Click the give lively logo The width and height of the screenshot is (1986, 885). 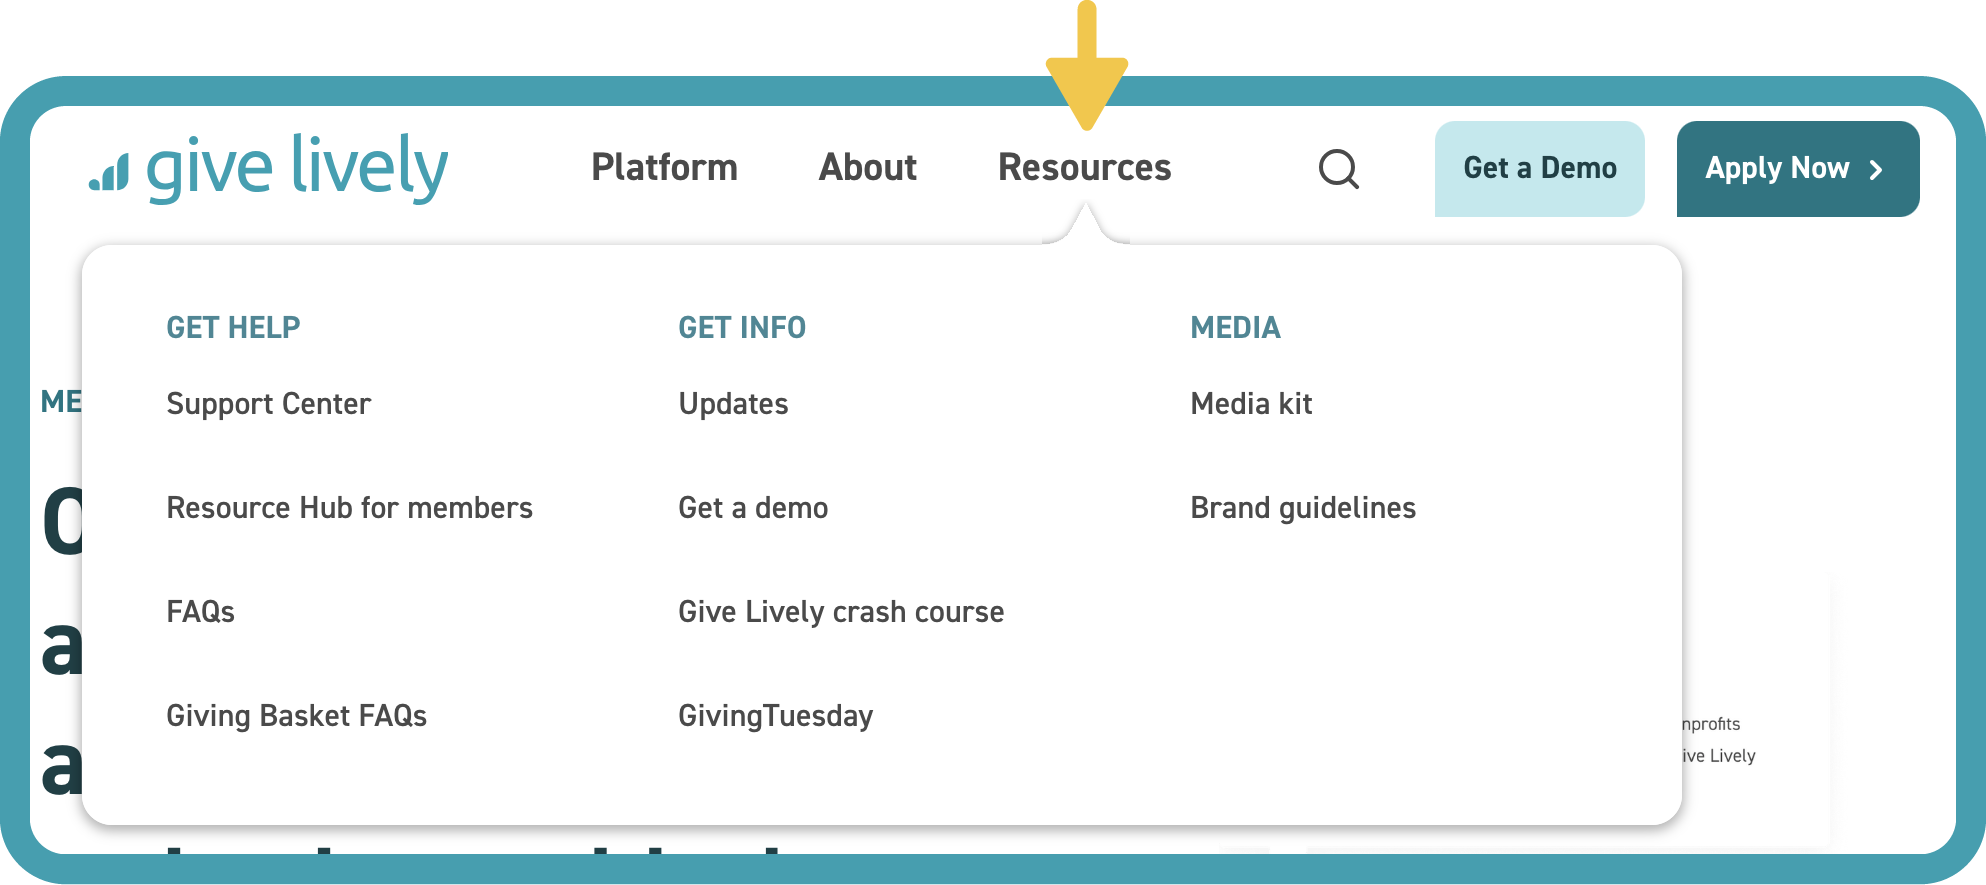tap(269, 167)
